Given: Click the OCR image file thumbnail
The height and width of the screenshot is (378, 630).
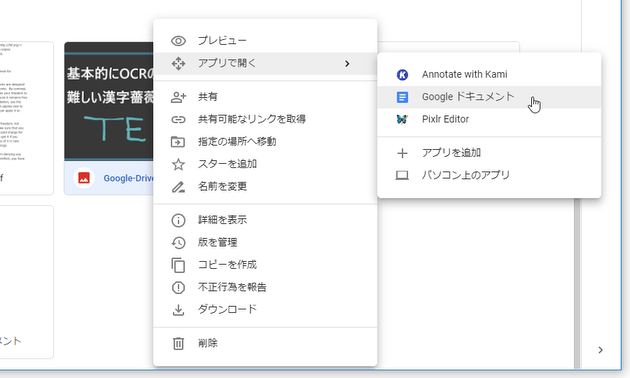Looking at the screenshot, I should pyautogui.click(x=109, y=101).
